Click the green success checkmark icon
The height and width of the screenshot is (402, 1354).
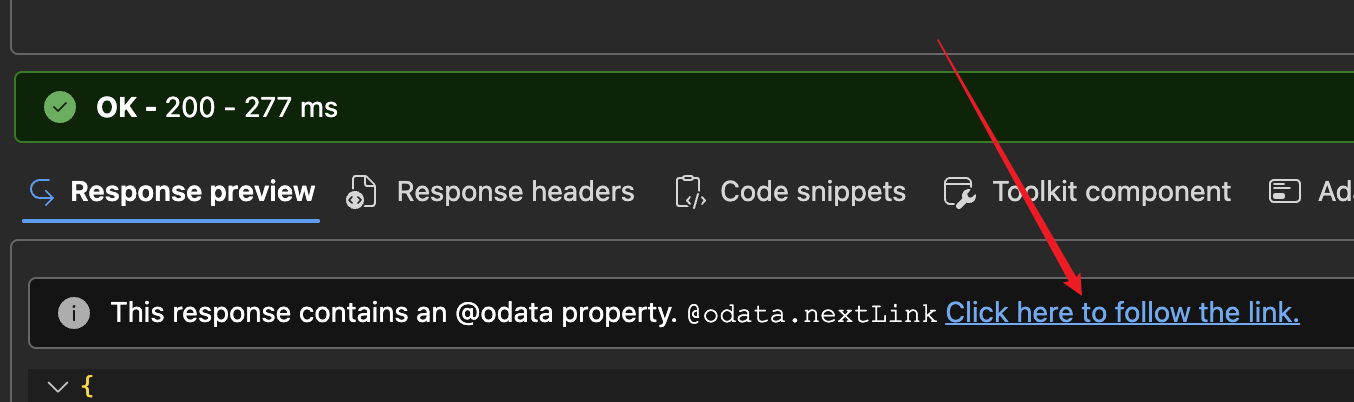(x=60, y=107)
